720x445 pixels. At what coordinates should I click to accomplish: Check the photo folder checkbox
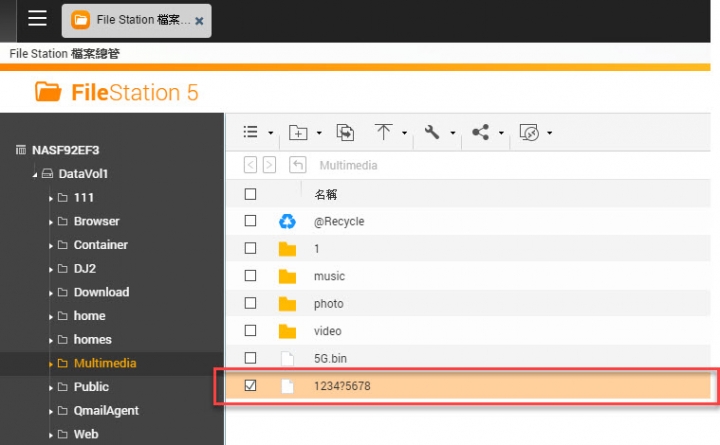coord(250,303)
